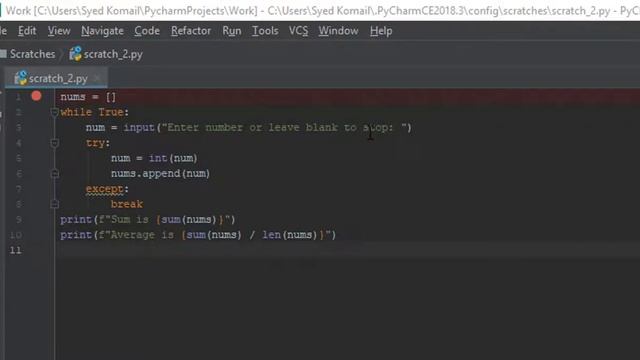Place cursor on 'nums = []' line
Viewport: 640px width, 360px height.
[x=88, y=97]
